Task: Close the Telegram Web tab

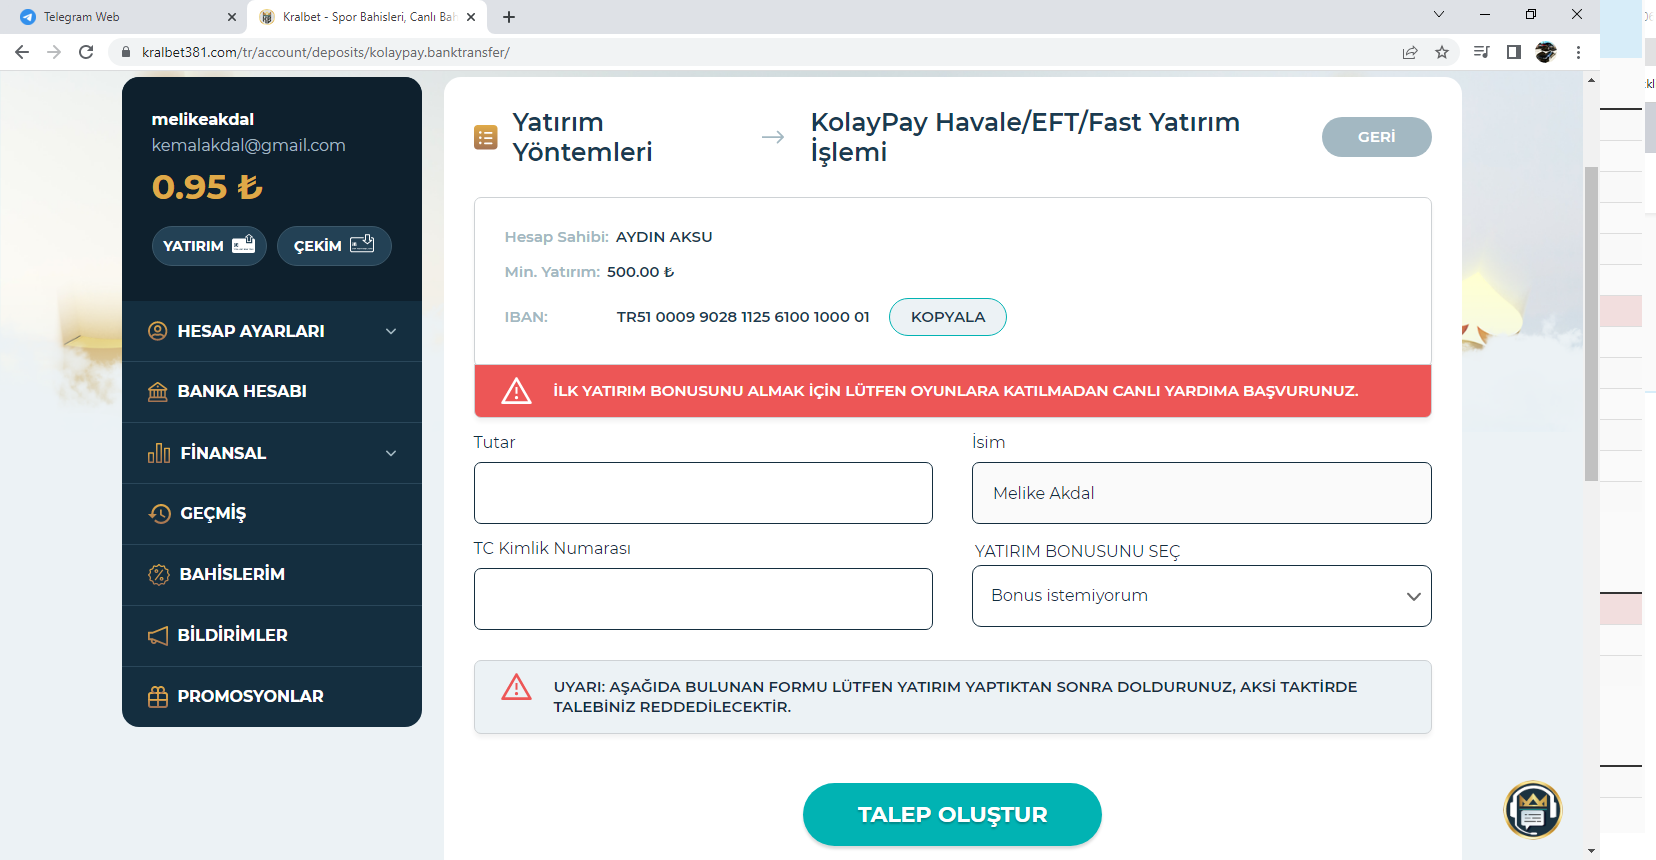Action: pos(232,17)
